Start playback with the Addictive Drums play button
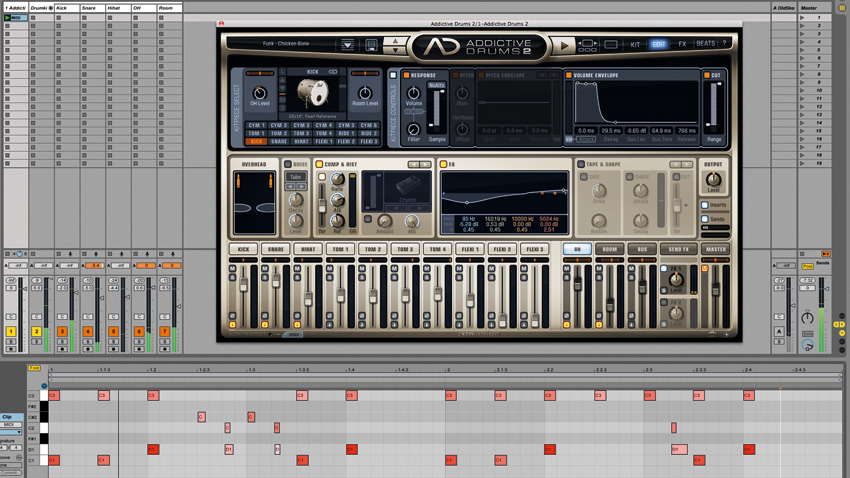Viewport: 850px width, 478px height. [x=564, y=46]
